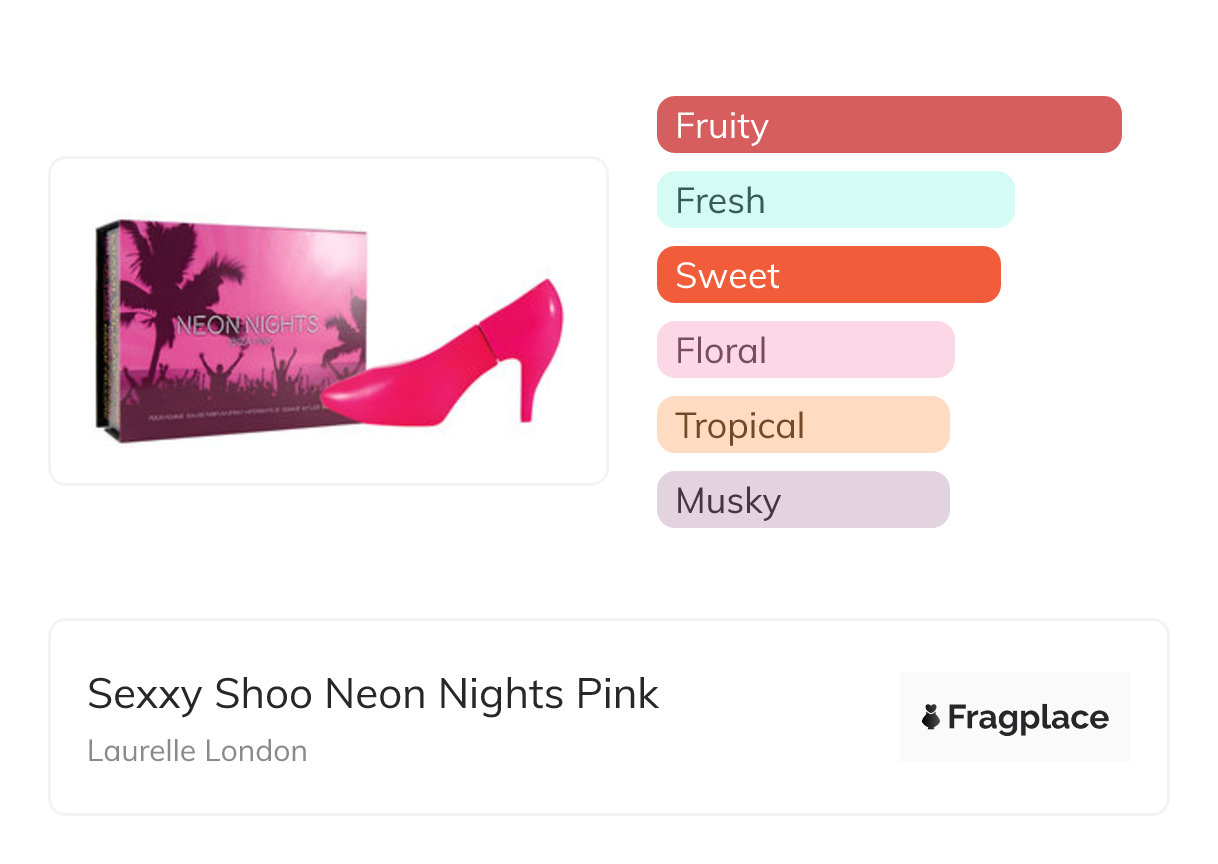Image resolution: width=1218 pixels, height=864 pixels.
Task: Click the Sweet accord bar
Action: click(x=828, y=275)
